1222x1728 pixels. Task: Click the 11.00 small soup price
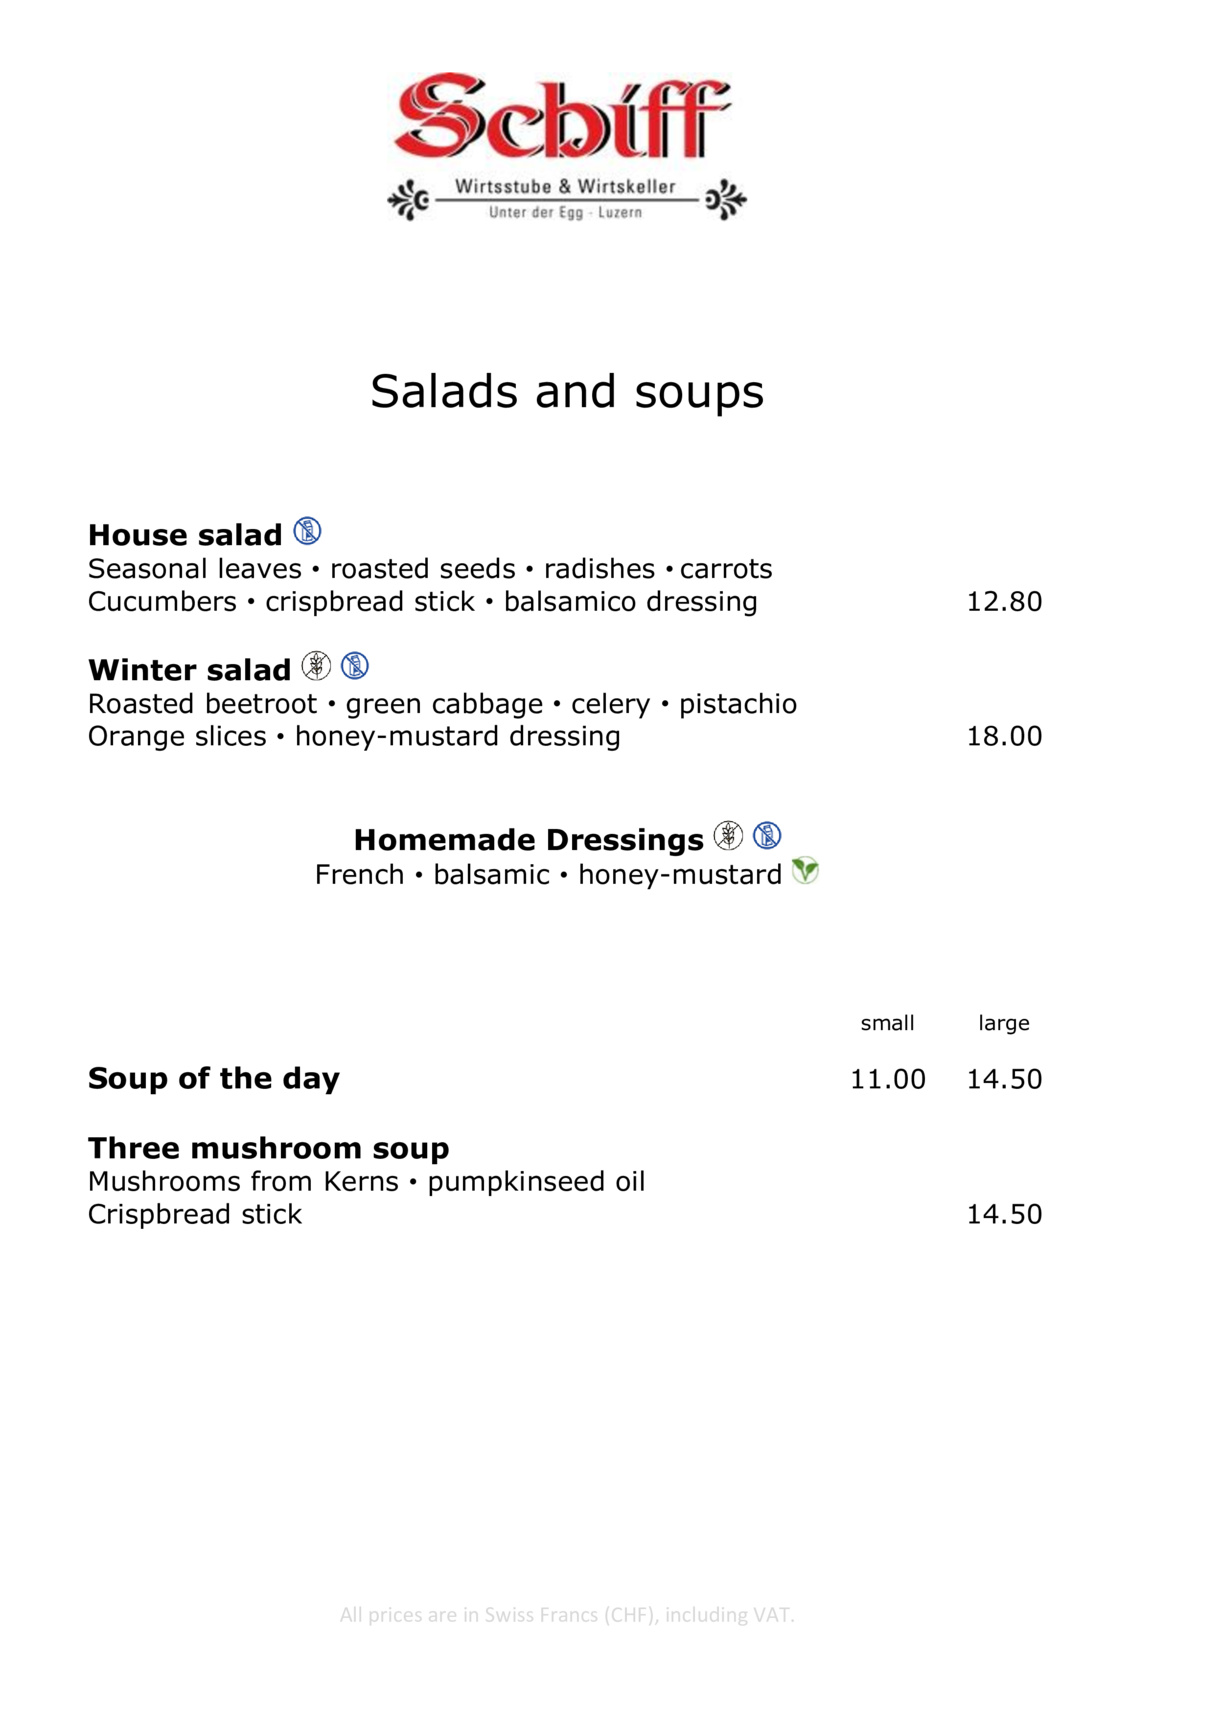coord(888,1080)
